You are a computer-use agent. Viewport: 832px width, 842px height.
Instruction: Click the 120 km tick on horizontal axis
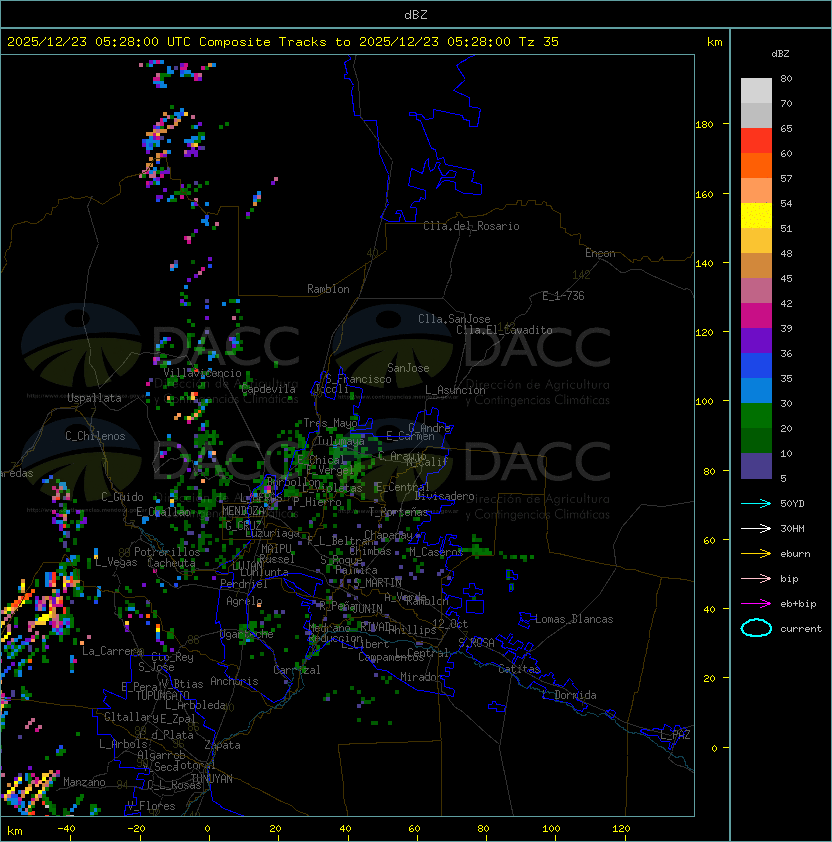pyautogui.click(x=621, y=829)
